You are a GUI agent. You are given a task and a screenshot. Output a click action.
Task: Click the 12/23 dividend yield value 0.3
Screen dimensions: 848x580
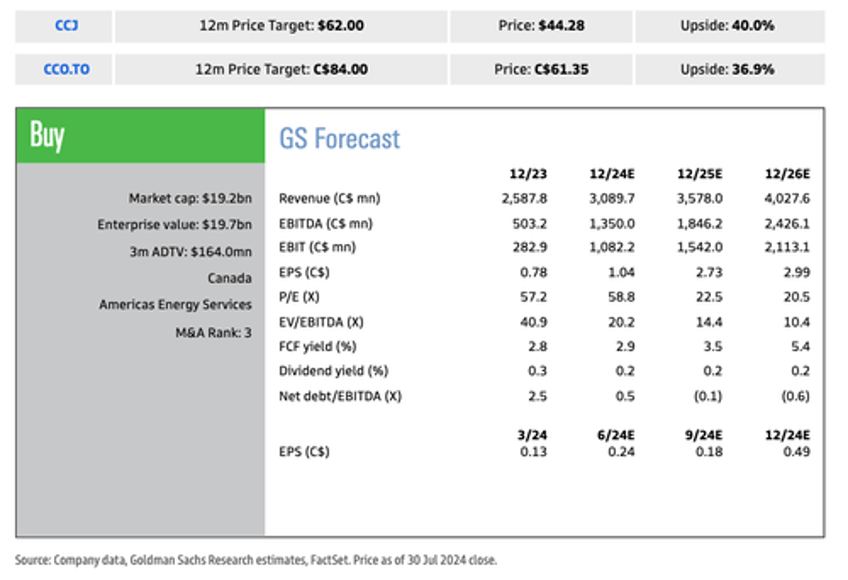click(x=538, y=371)
